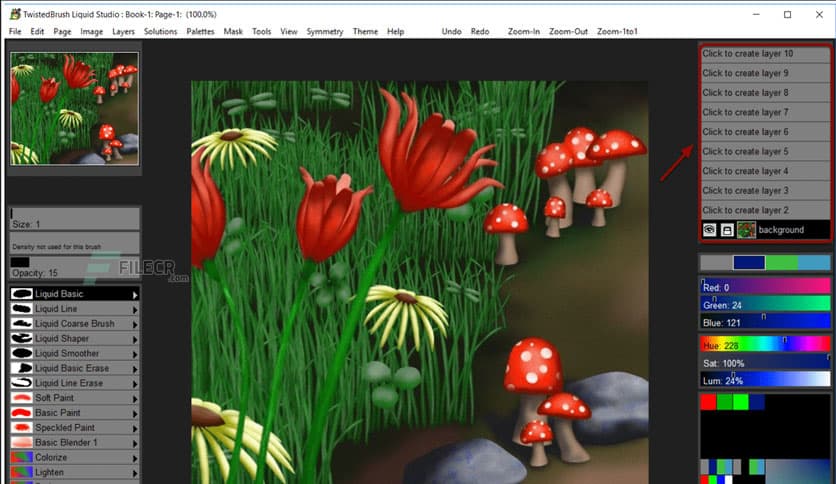Viewport: 836px width, 484px height.
Task: Pick the Liquid Coarse Brush icon
Action: point(22,324)
